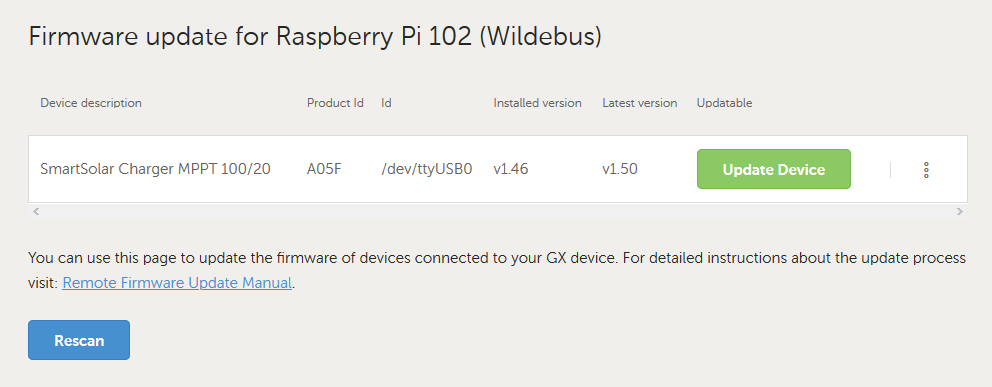
Task: Click the left scroll arrow under the table
Action: (36, 212)
